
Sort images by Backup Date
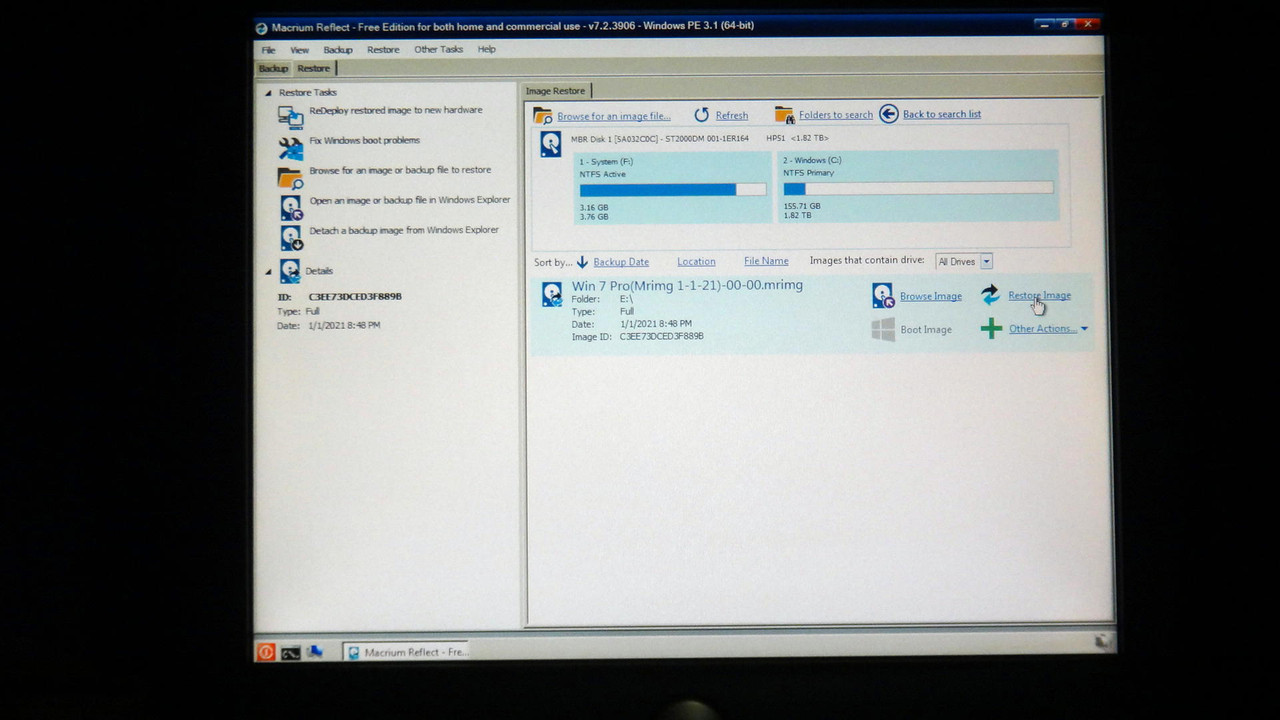pyautogui.click(x=621, y=262)
